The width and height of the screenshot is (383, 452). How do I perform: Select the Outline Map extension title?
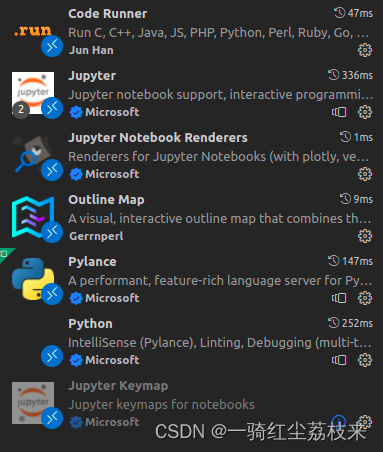(106, 200)
